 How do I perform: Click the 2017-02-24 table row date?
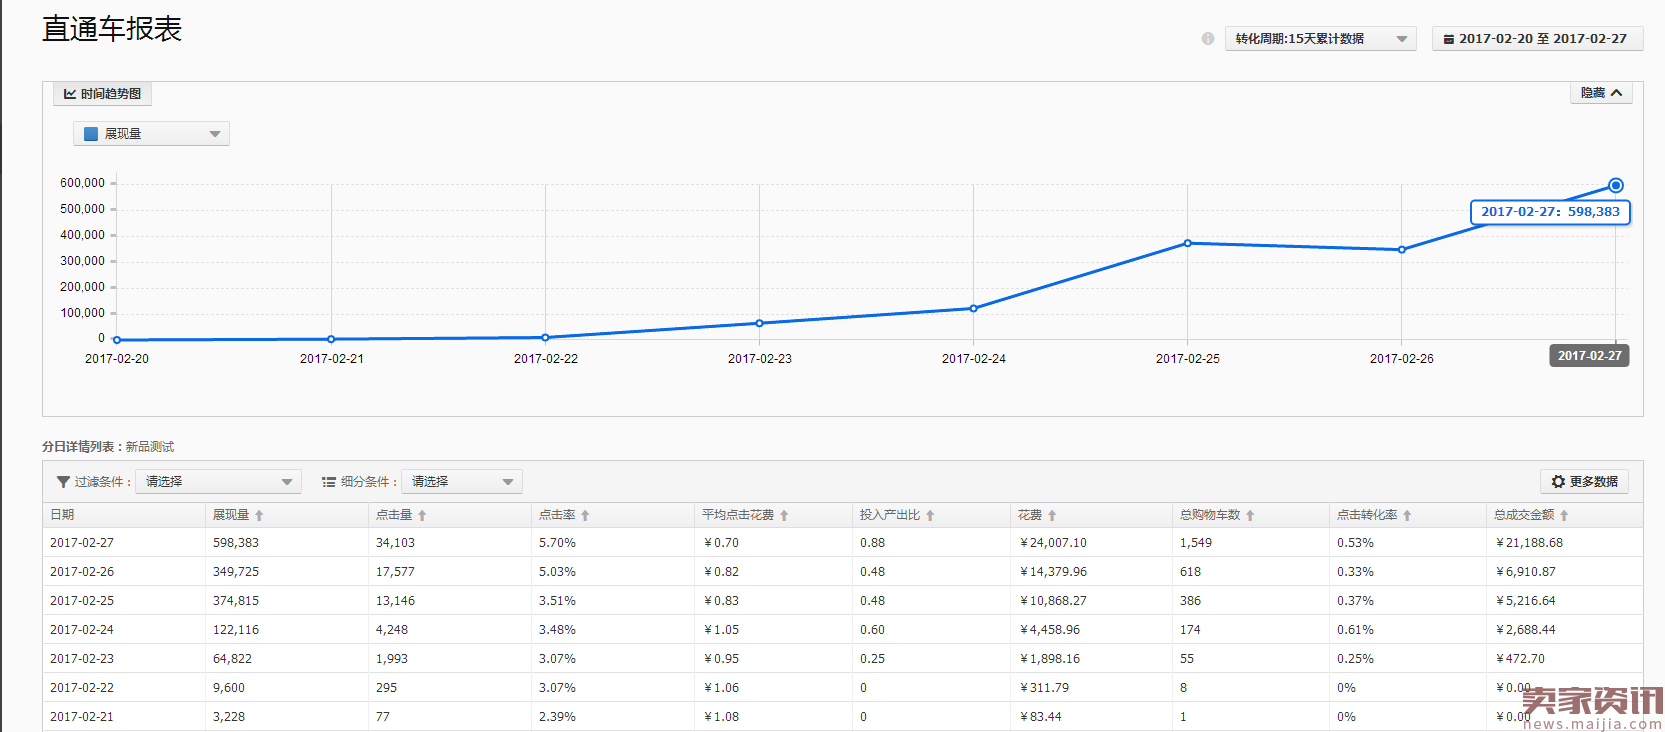tap(82, 630)
